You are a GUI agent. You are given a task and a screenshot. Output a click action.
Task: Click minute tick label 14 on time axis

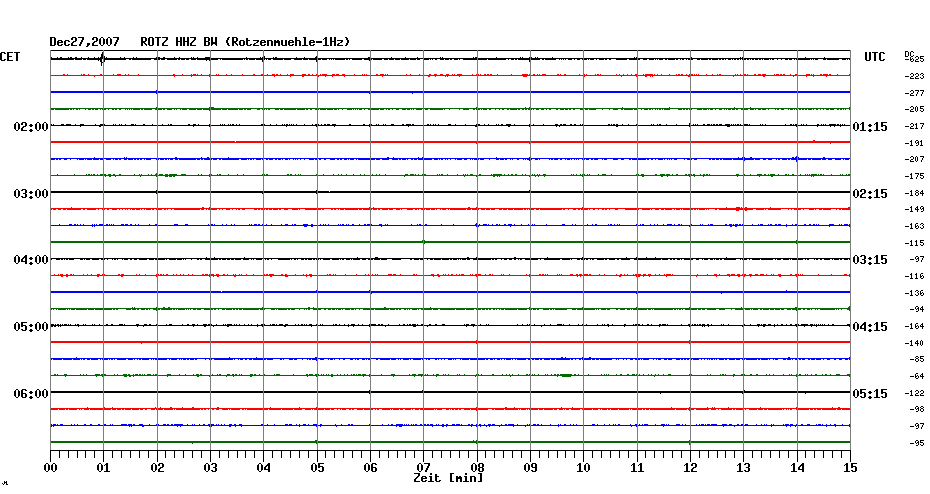click(x=797, y=468)
